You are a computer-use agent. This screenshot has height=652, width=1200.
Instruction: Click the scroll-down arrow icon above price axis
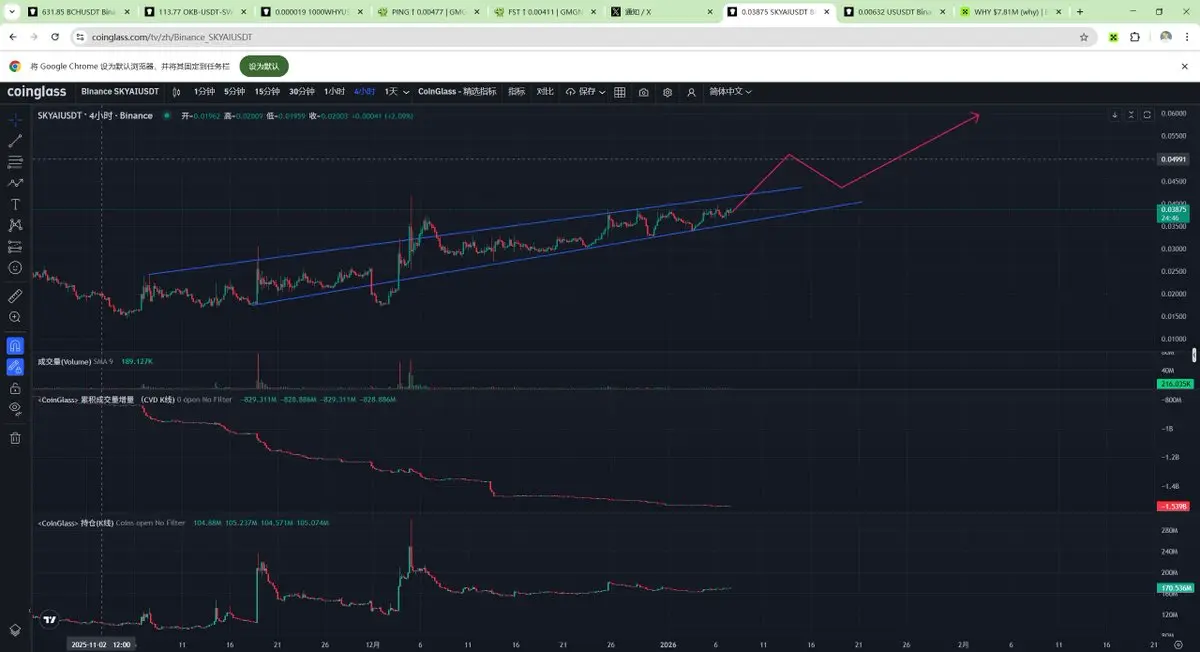coord(1115,115)
